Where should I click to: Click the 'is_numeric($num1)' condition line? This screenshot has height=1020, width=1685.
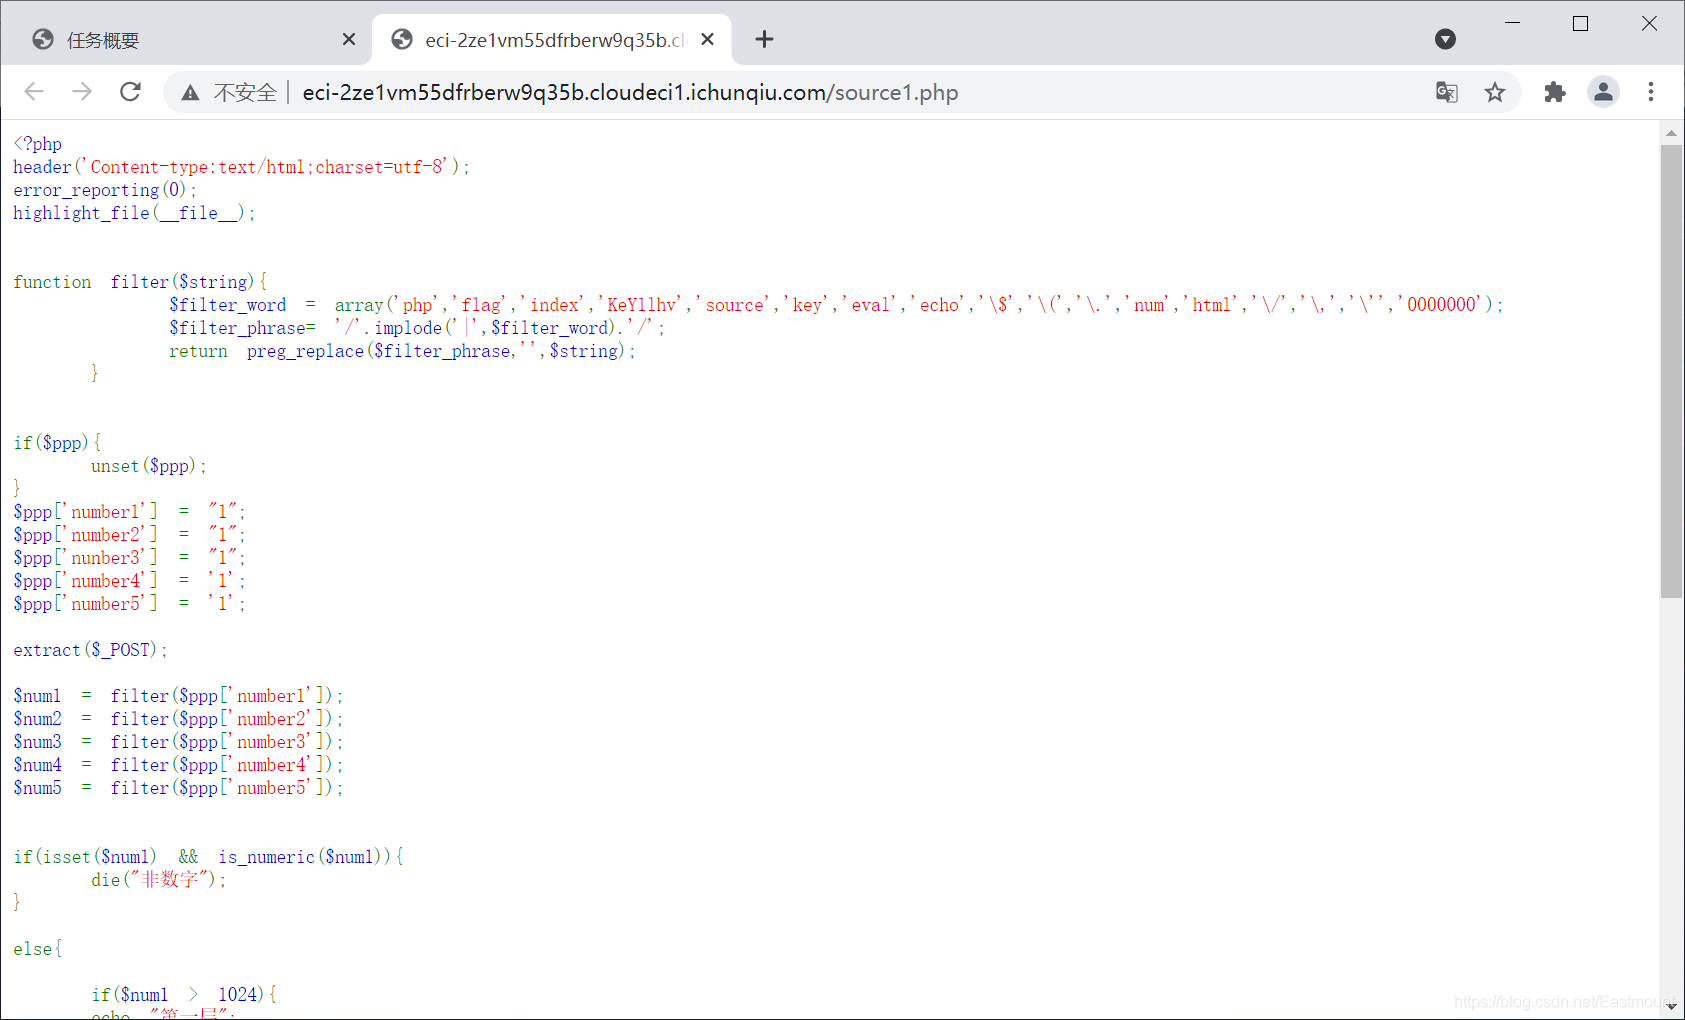pyautogui.click(x=208, y=857)
